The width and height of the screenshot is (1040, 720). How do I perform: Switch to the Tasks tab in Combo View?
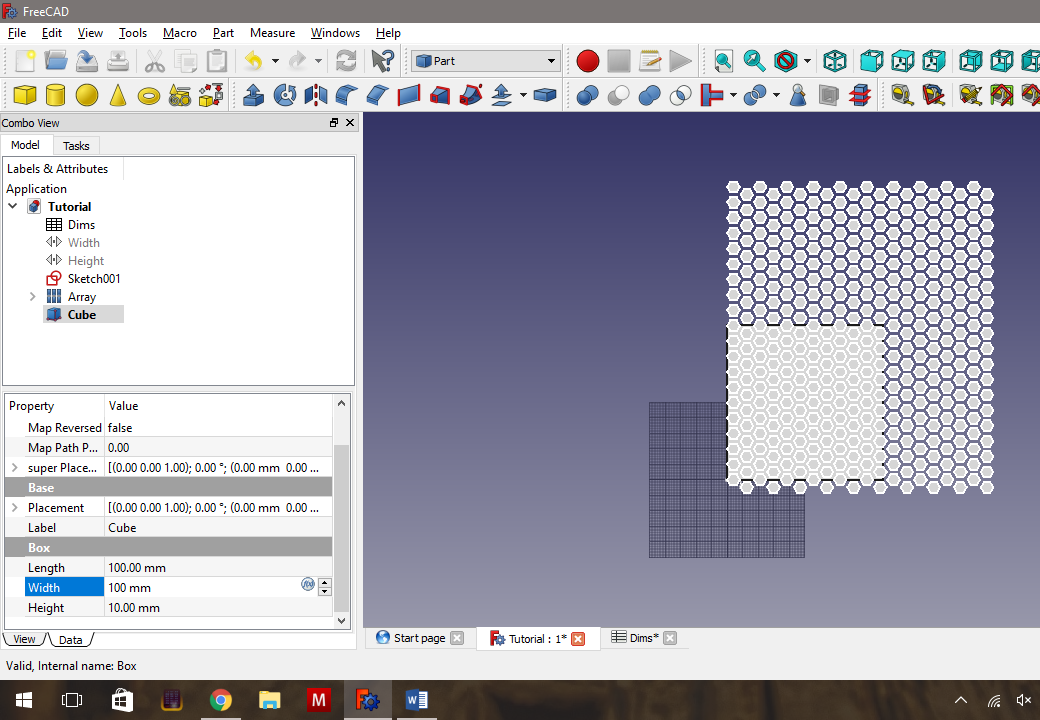point(76,145)
